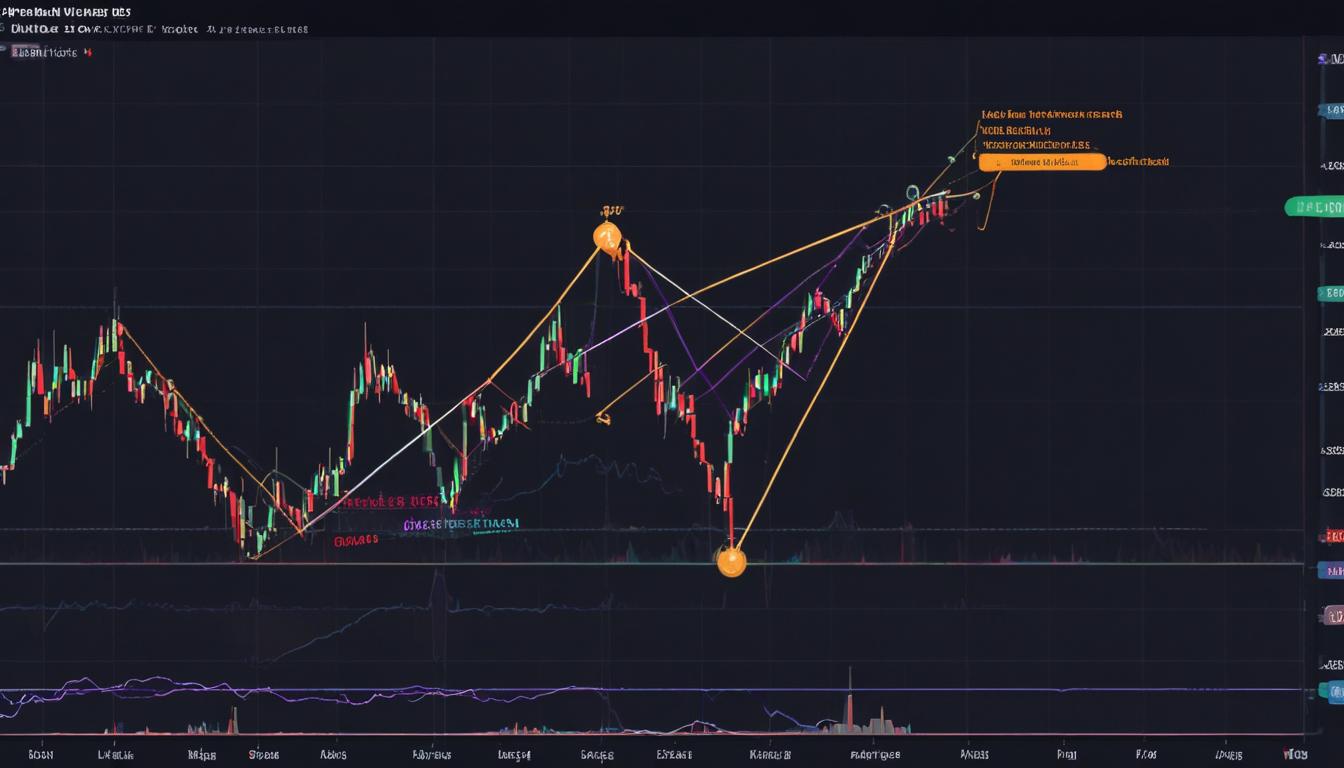Open the watermark text dropdown above the orange callout

[1040, 114]
